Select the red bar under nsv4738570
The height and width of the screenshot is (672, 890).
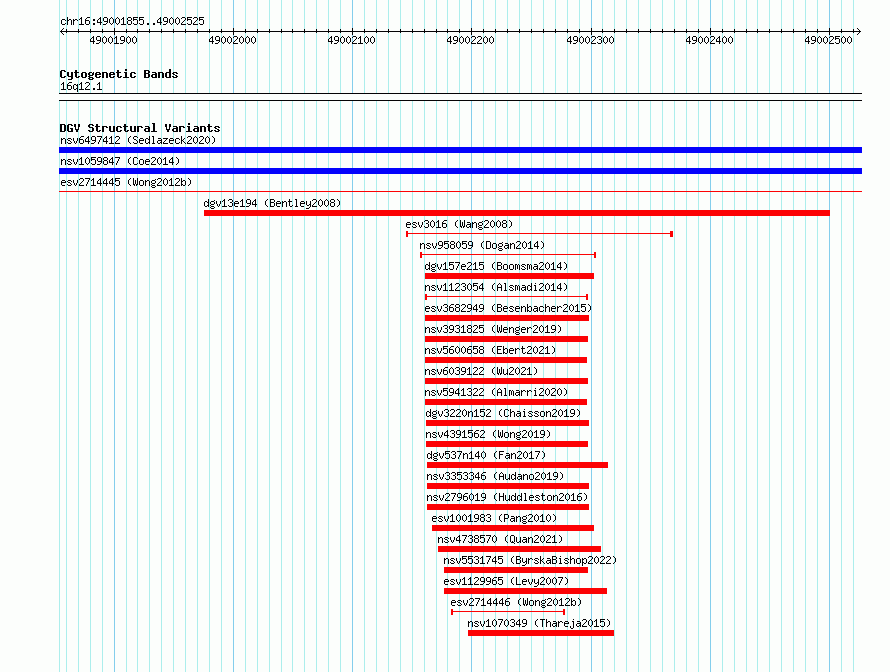point(519,549)
